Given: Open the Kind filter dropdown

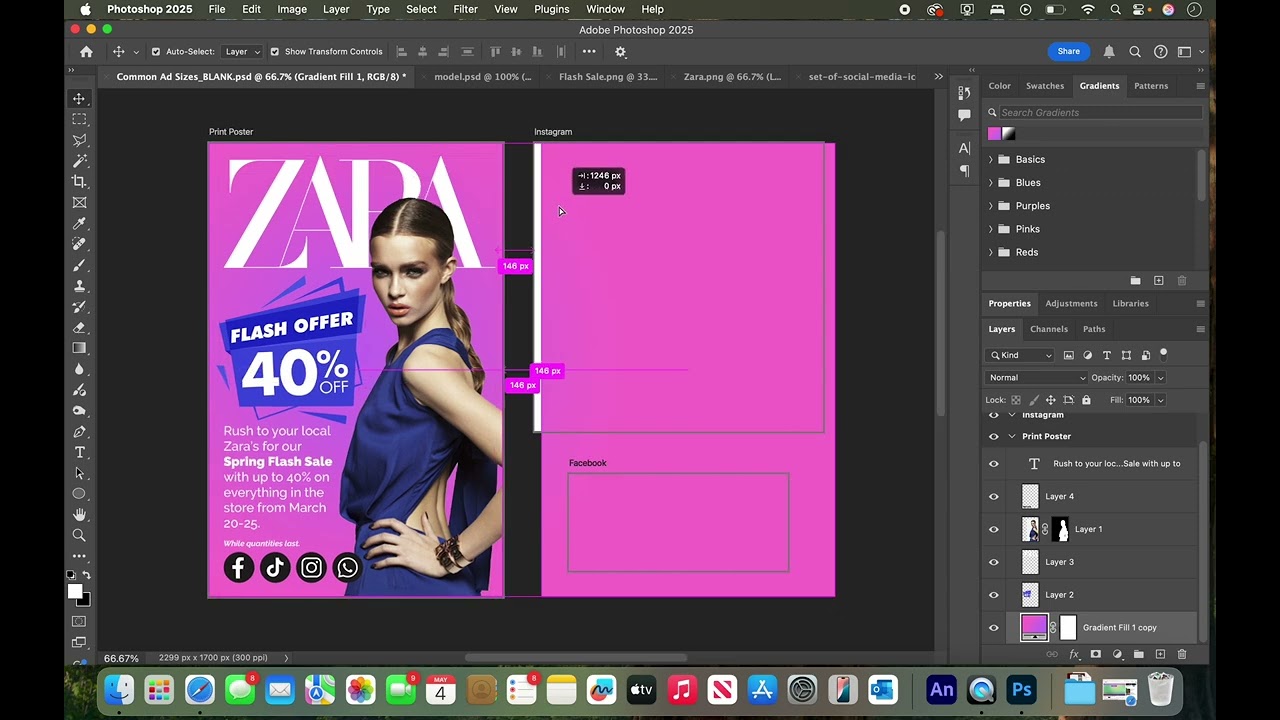Looking at the screenshot, I should (1021, 355).
